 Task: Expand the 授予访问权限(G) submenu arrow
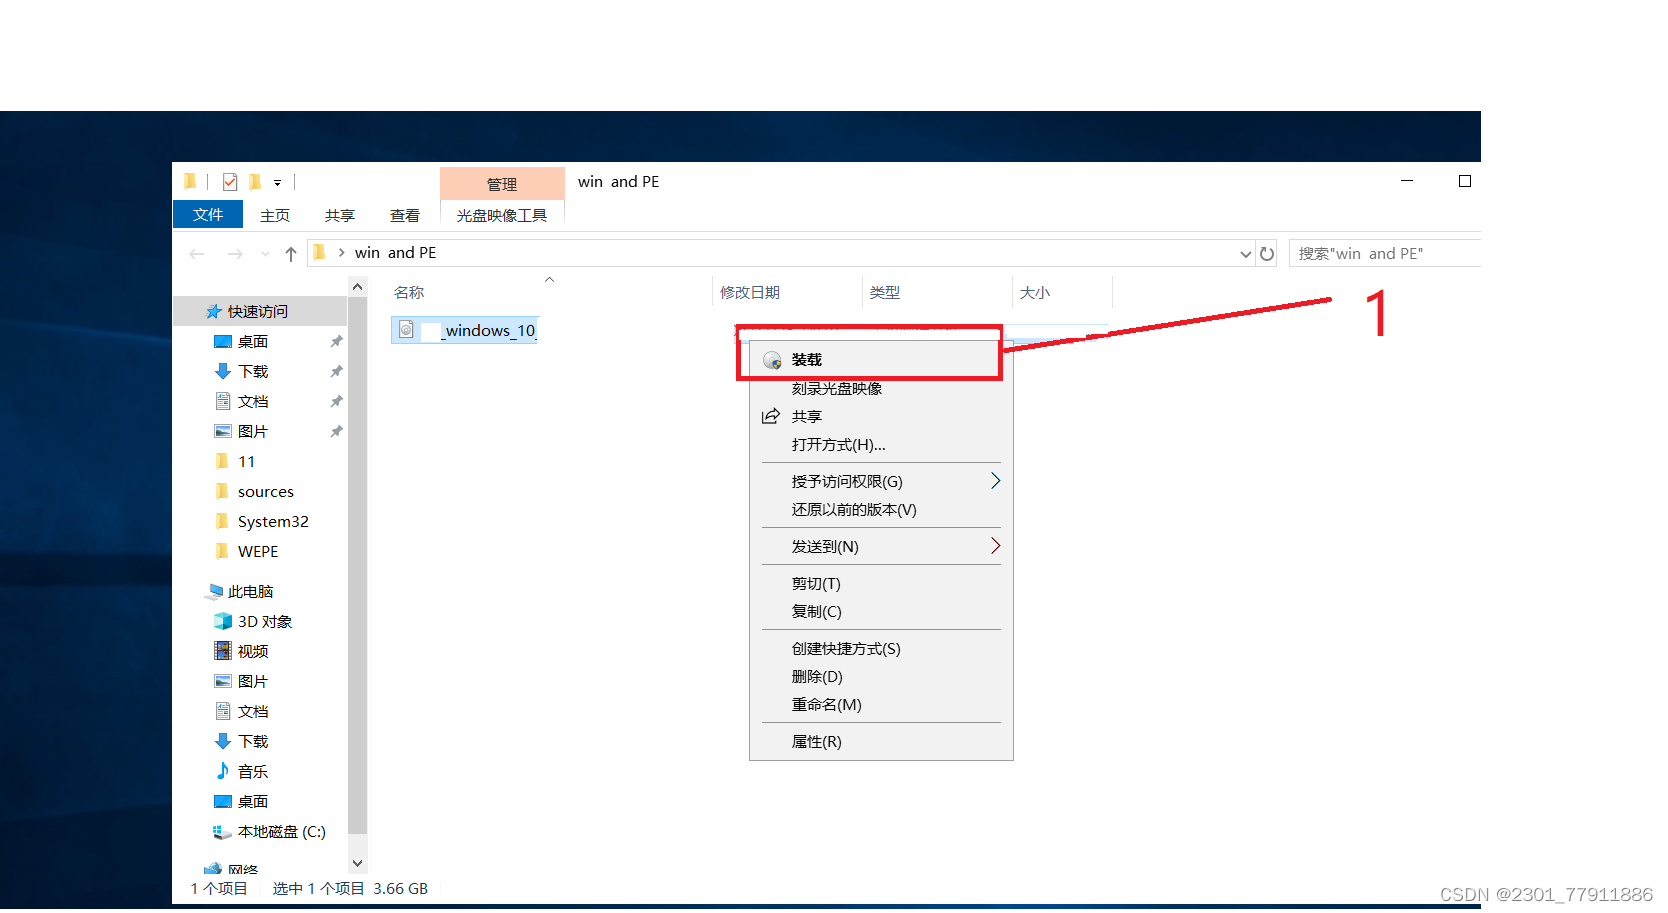click(x=995, y=481)
